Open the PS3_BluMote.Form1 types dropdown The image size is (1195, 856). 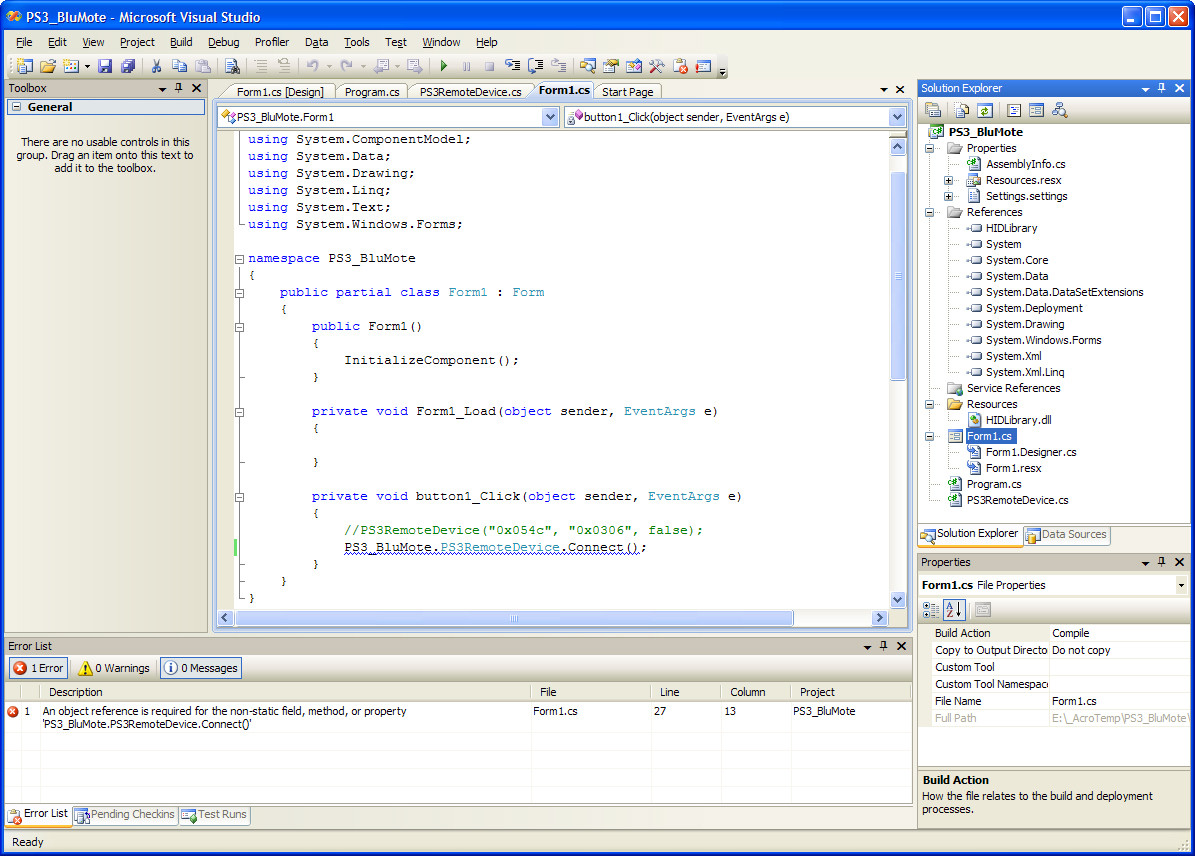(x=549, y=117)
